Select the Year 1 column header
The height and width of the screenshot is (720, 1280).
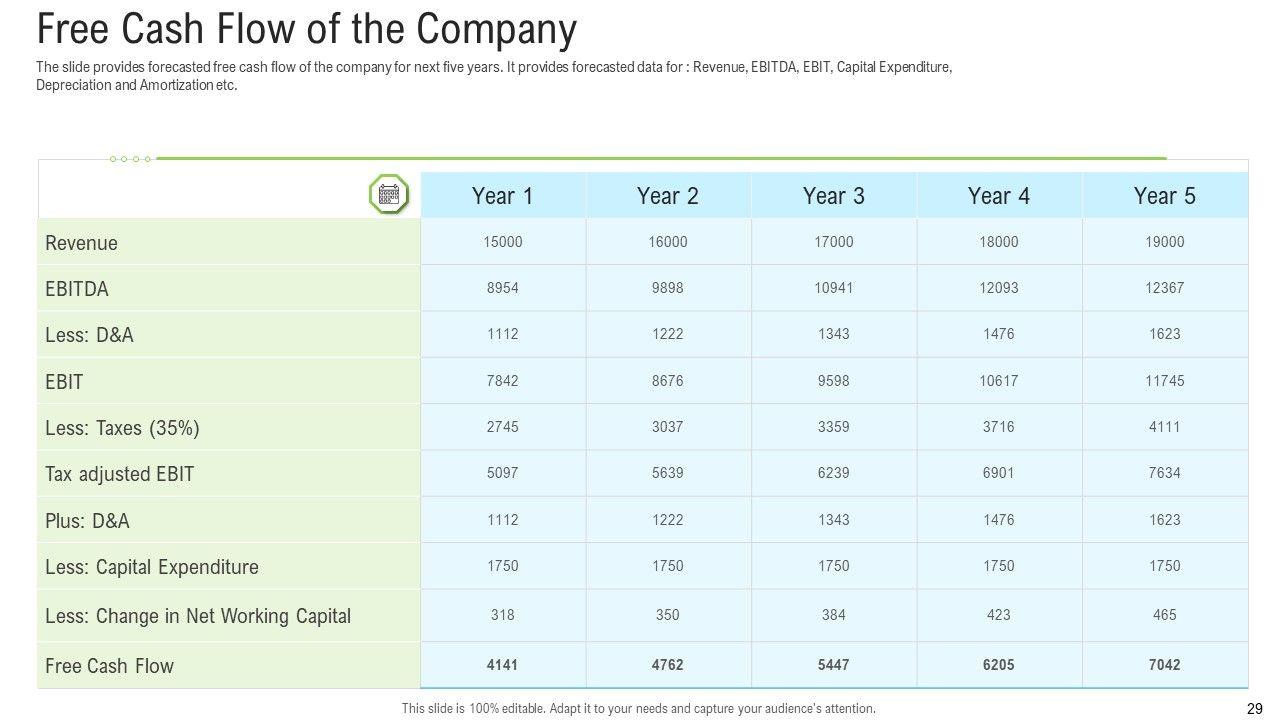(x=502, y=196)
